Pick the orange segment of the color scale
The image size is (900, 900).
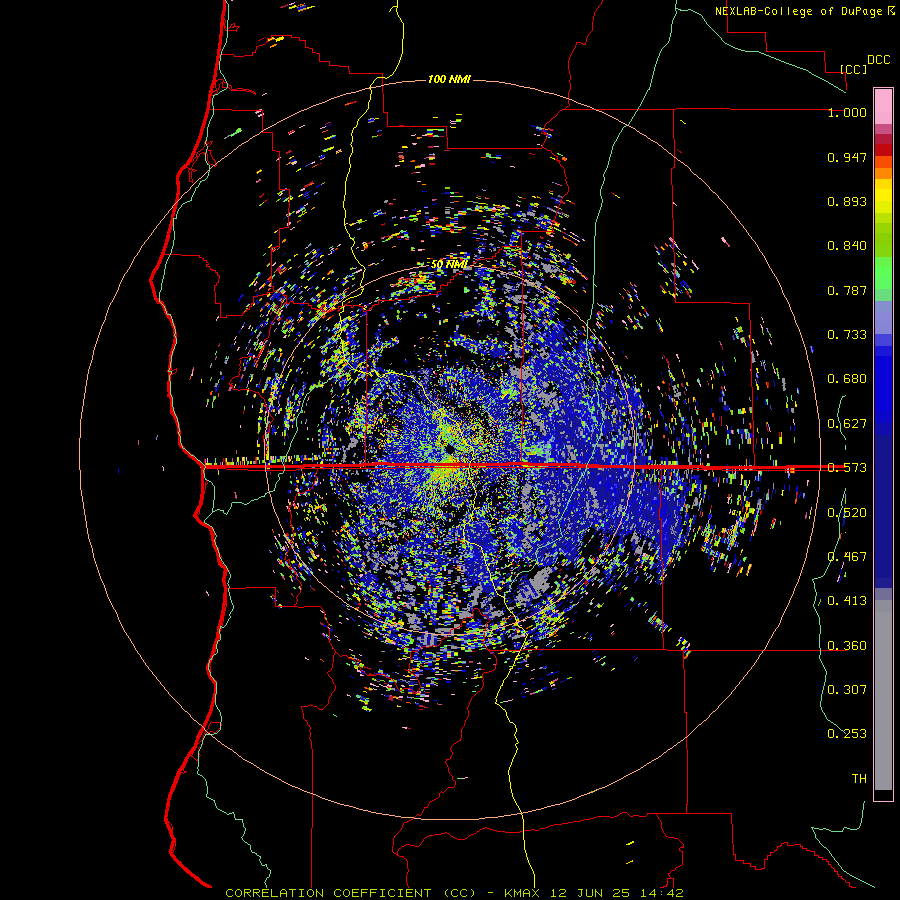883,173
